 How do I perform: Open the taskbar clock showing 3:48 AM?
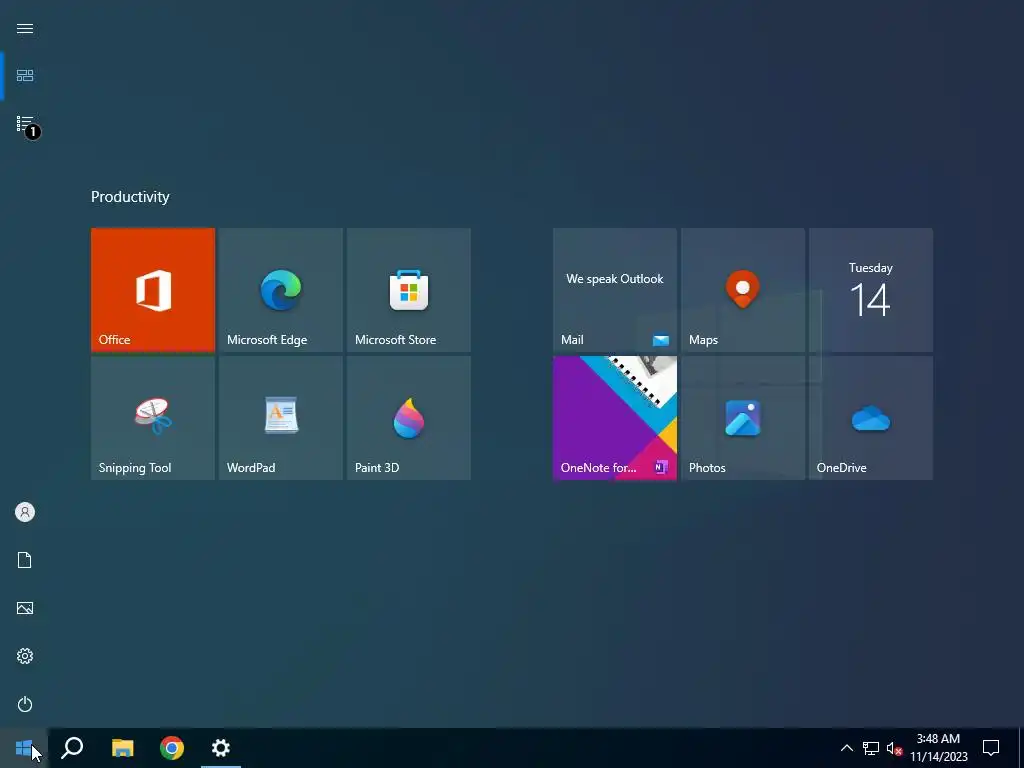[938, 748]
